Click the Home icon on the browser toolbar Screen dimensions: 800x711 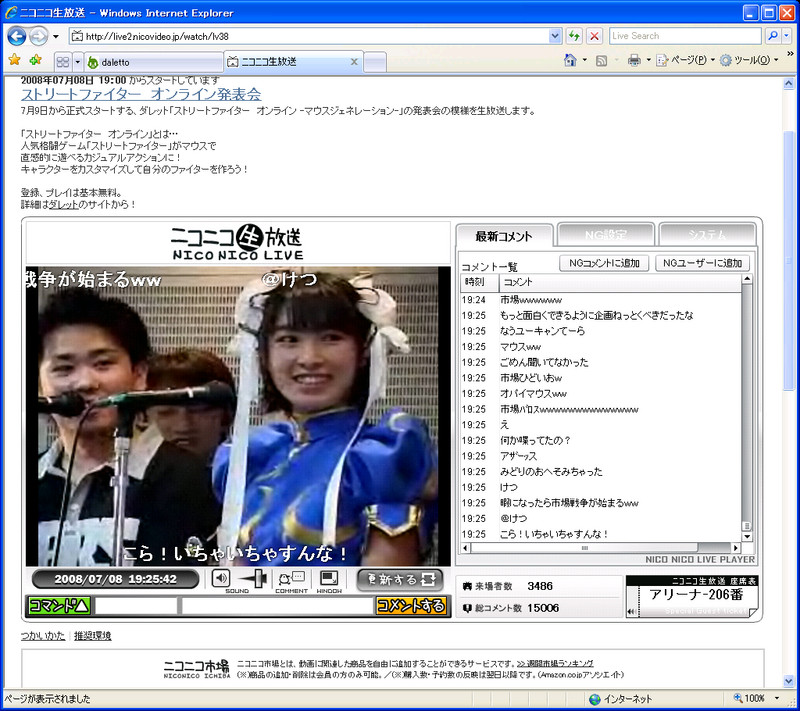(x=569, y=61)
